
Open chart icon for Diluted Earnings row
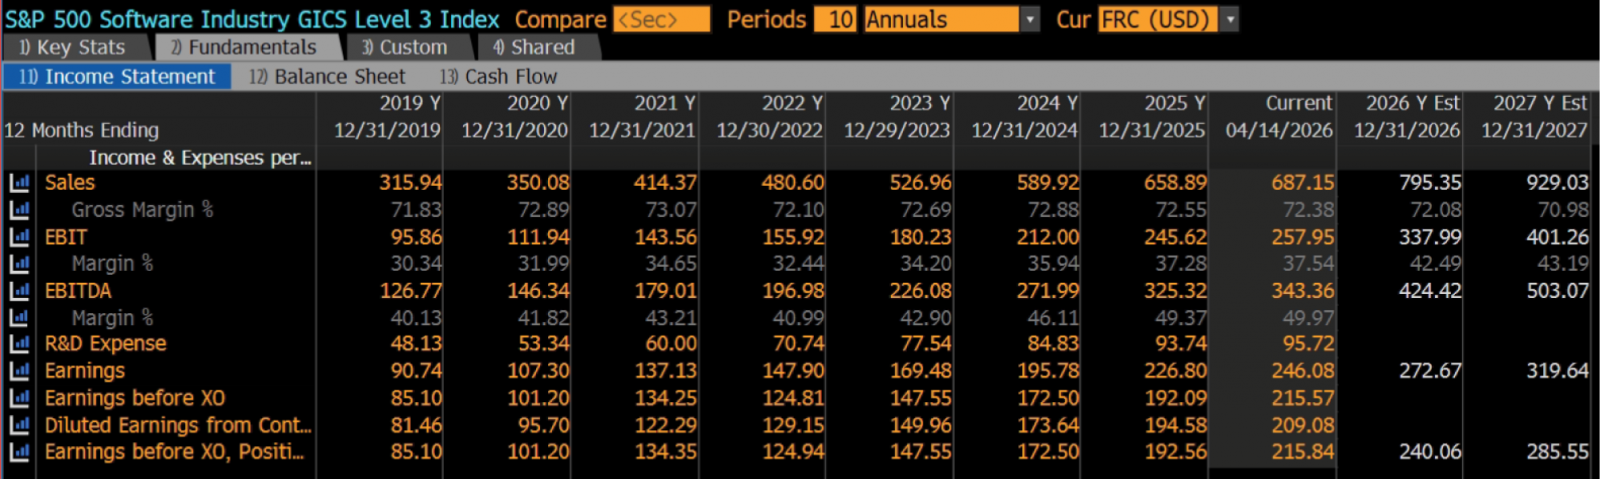19,425
